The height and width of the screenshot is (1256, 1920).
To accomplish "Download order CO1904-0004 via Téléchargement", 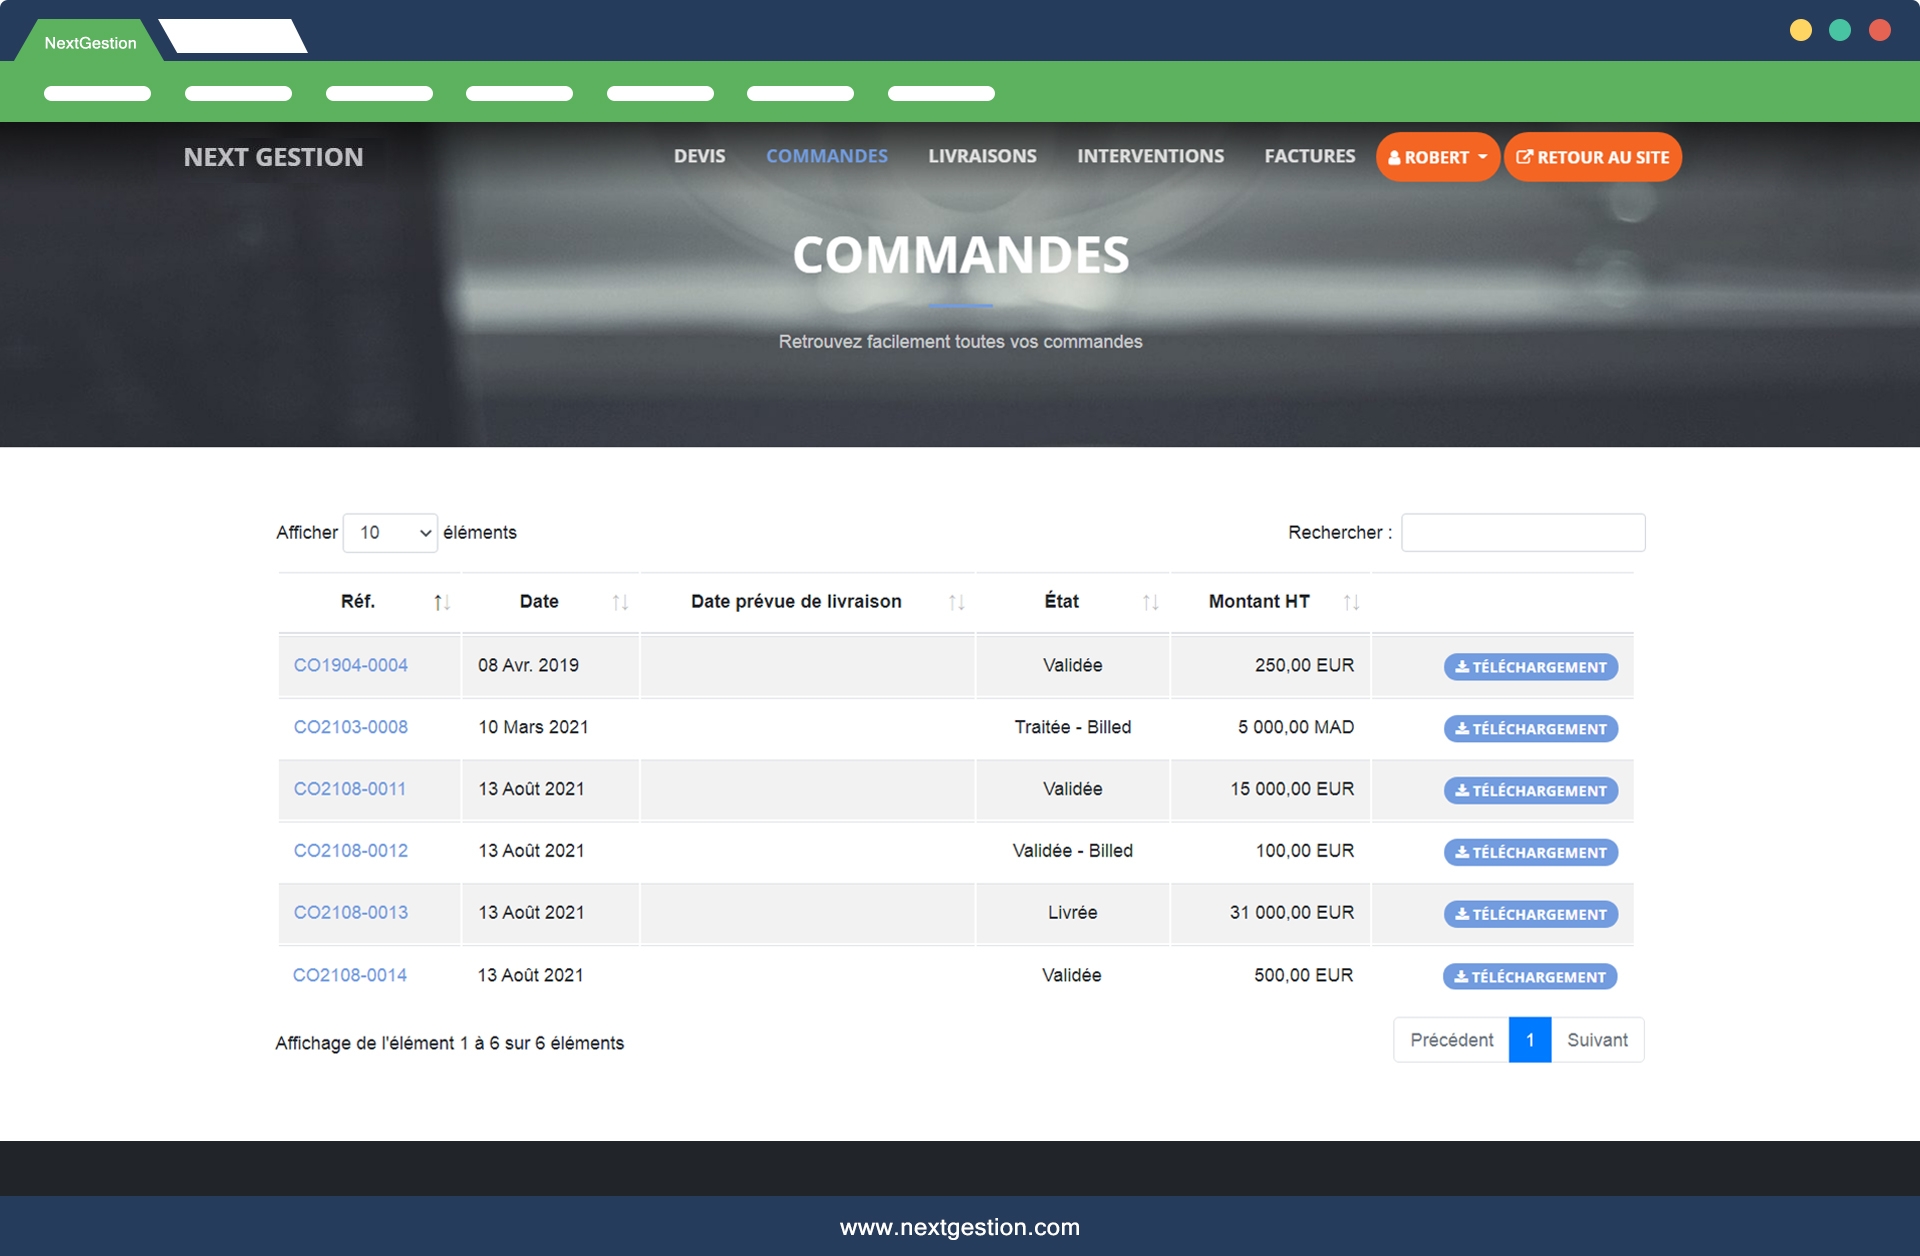I will (1530, 667).
